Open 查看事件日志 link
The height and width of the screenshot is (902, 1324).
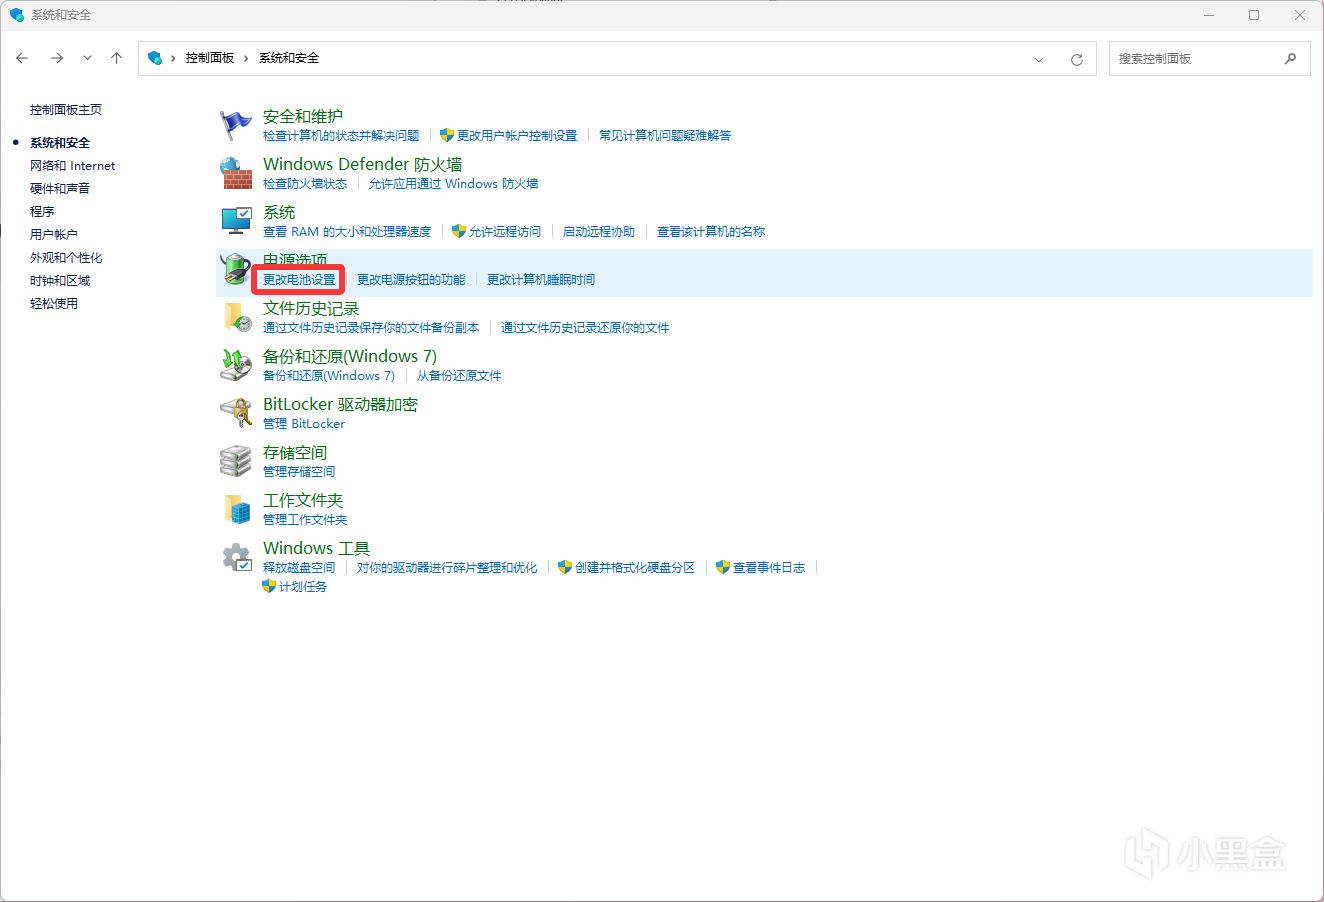769,568
